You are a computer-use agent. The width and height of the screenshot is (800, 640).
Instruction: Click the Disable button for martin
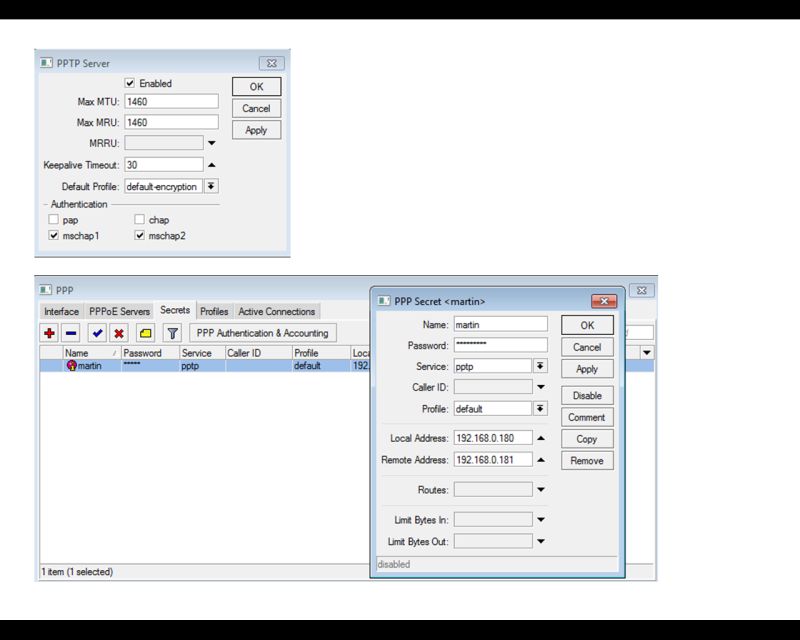tap(587, 396)
